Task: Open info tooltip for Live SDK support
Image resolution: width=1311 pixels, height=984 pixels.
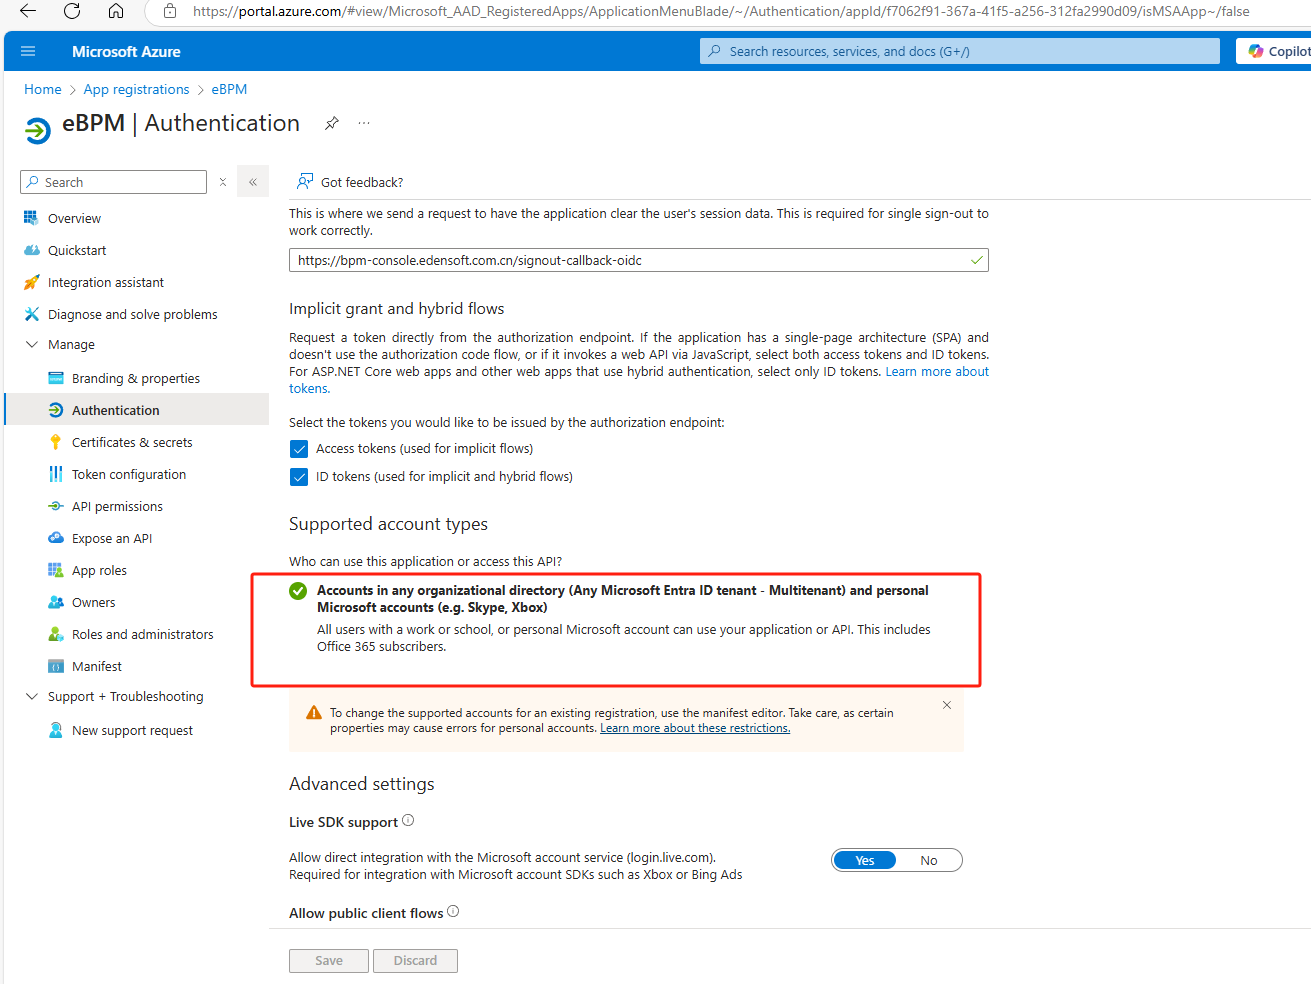Action: (408, 821)
